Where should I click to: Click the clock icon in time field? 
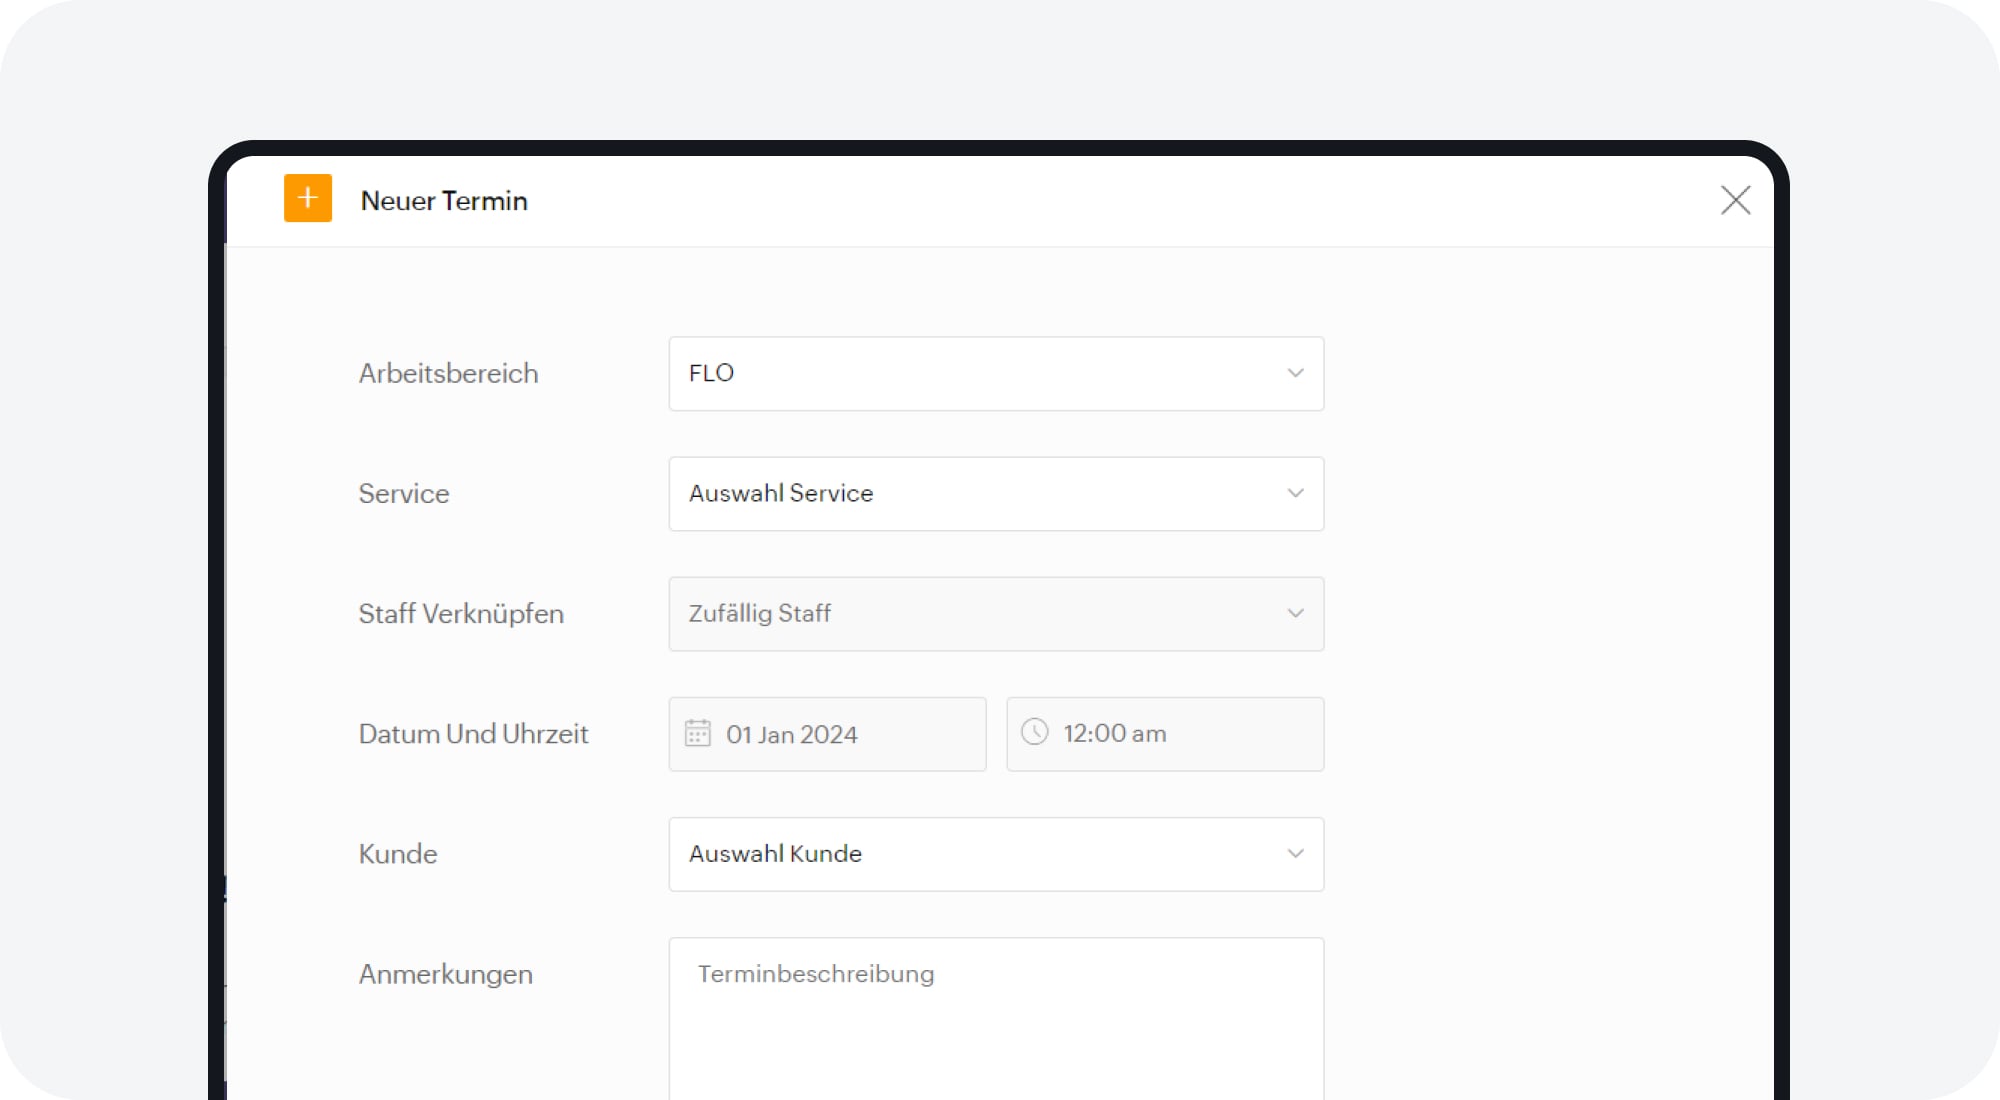(x=1034, y=732)
